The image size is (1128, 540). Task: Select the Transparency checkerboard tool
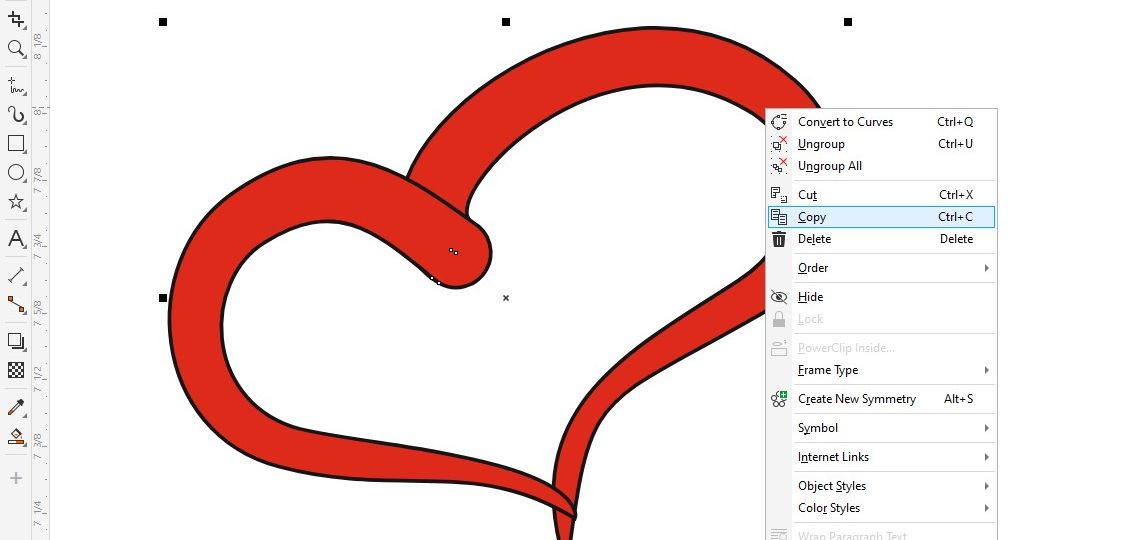tap(16, 370)
